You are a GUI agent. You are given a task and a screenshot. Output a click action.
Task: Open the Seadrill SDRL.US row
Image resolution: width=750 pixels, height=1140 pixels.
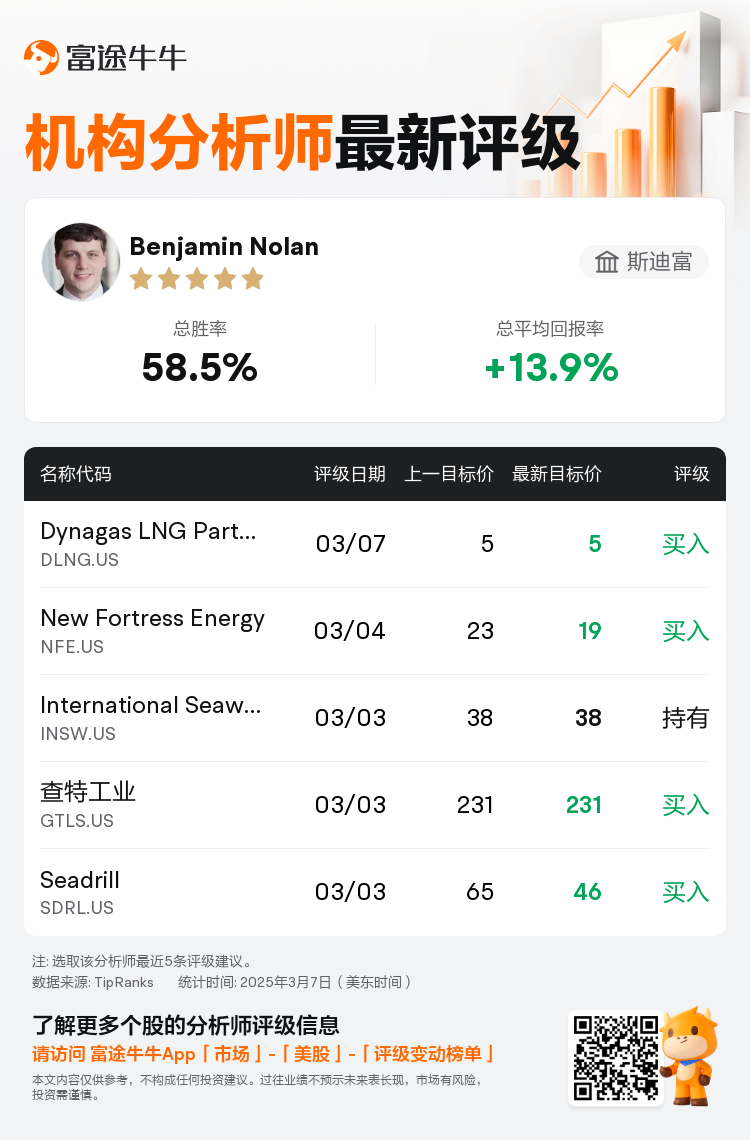pyautogui.click(x=375, y=892)
